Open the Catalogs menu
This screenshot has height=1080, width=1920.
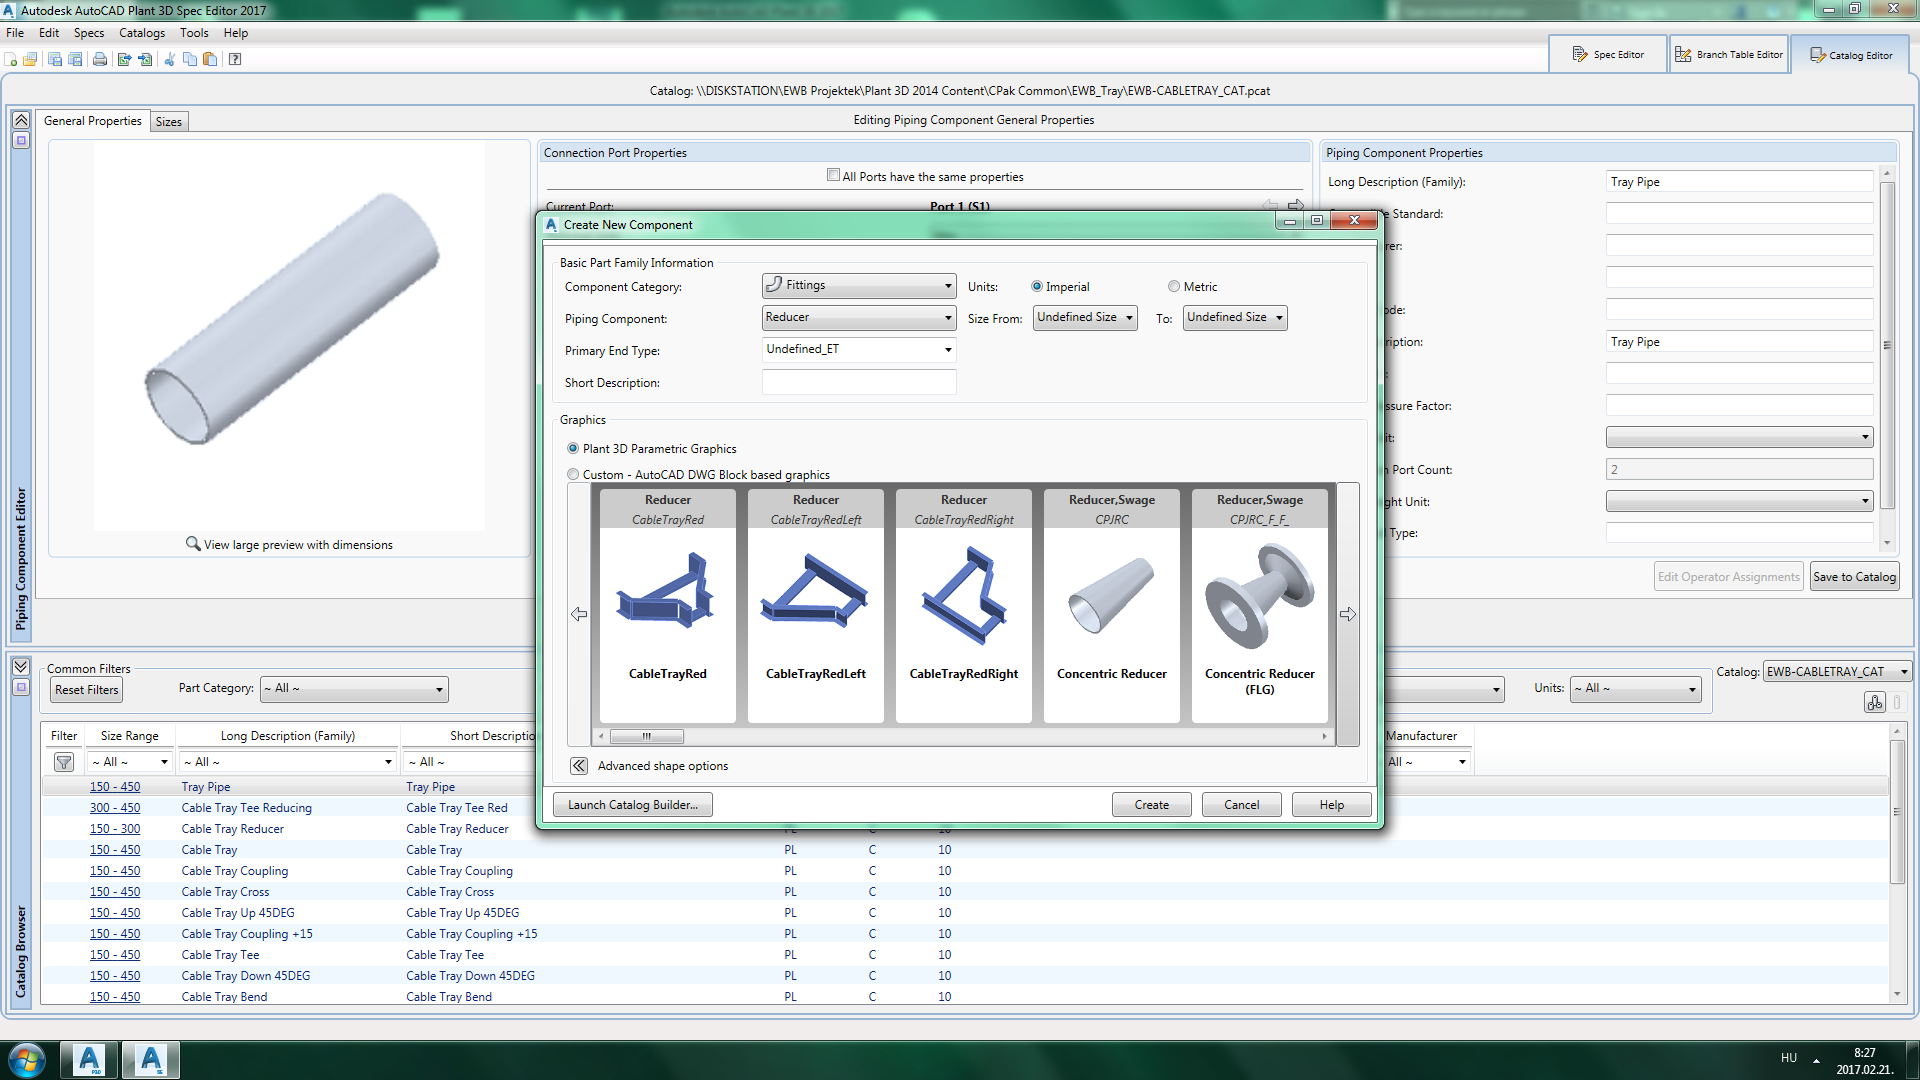tap(141, 33)
